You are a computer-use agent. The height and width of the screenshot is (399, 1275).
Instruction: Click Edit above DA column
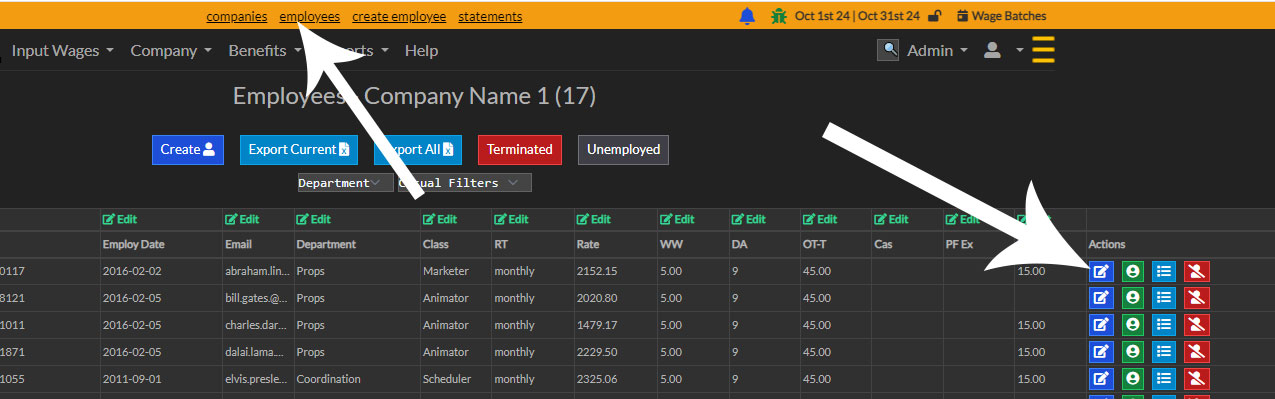[x=750, y=219]
